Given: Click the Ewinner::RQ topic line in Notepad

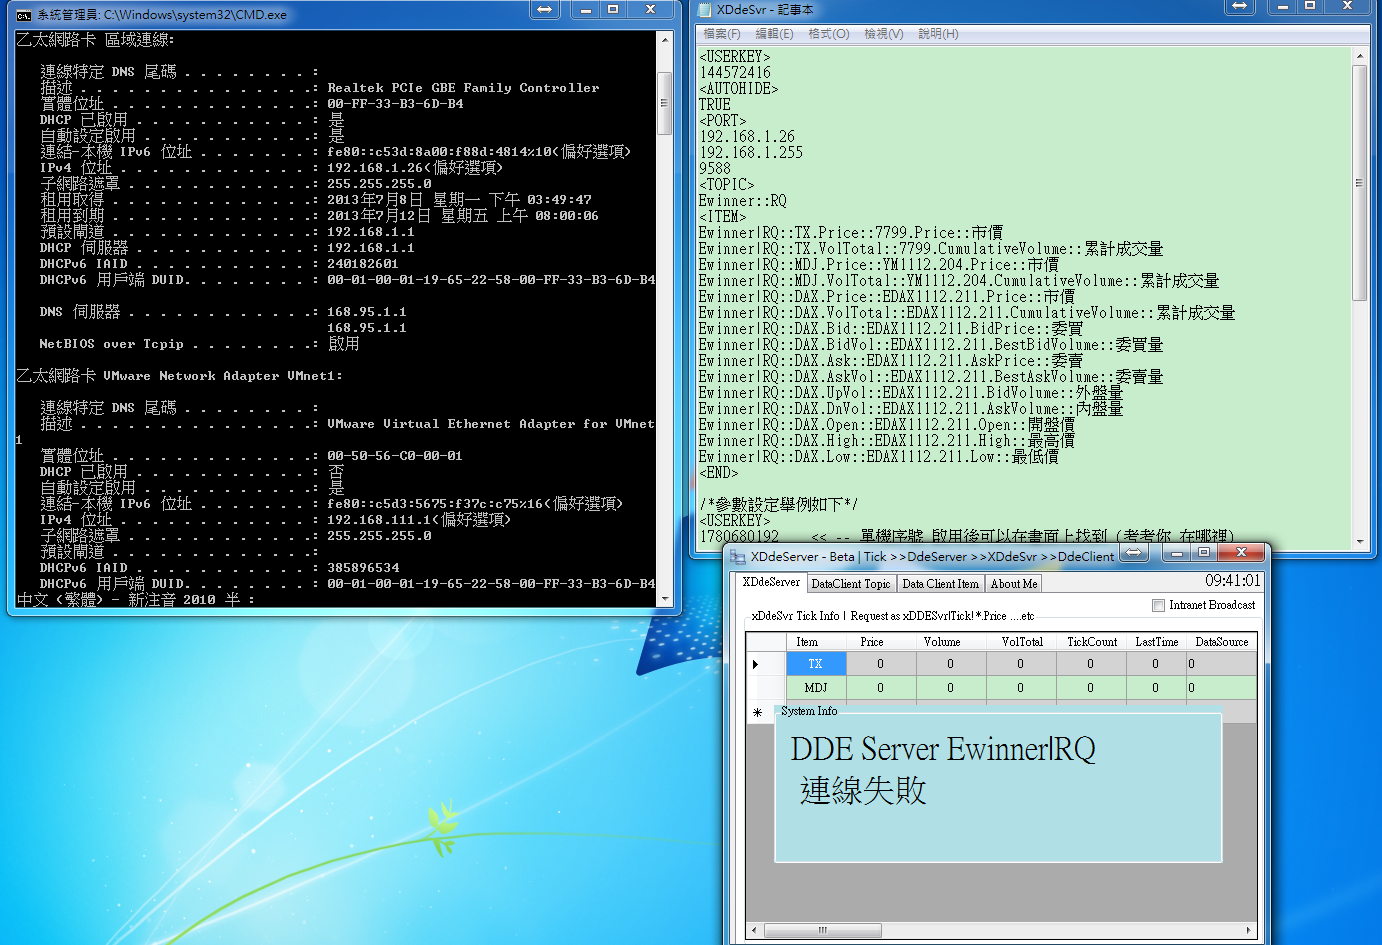Looking at the screenshot, I should tap(742, 201).
